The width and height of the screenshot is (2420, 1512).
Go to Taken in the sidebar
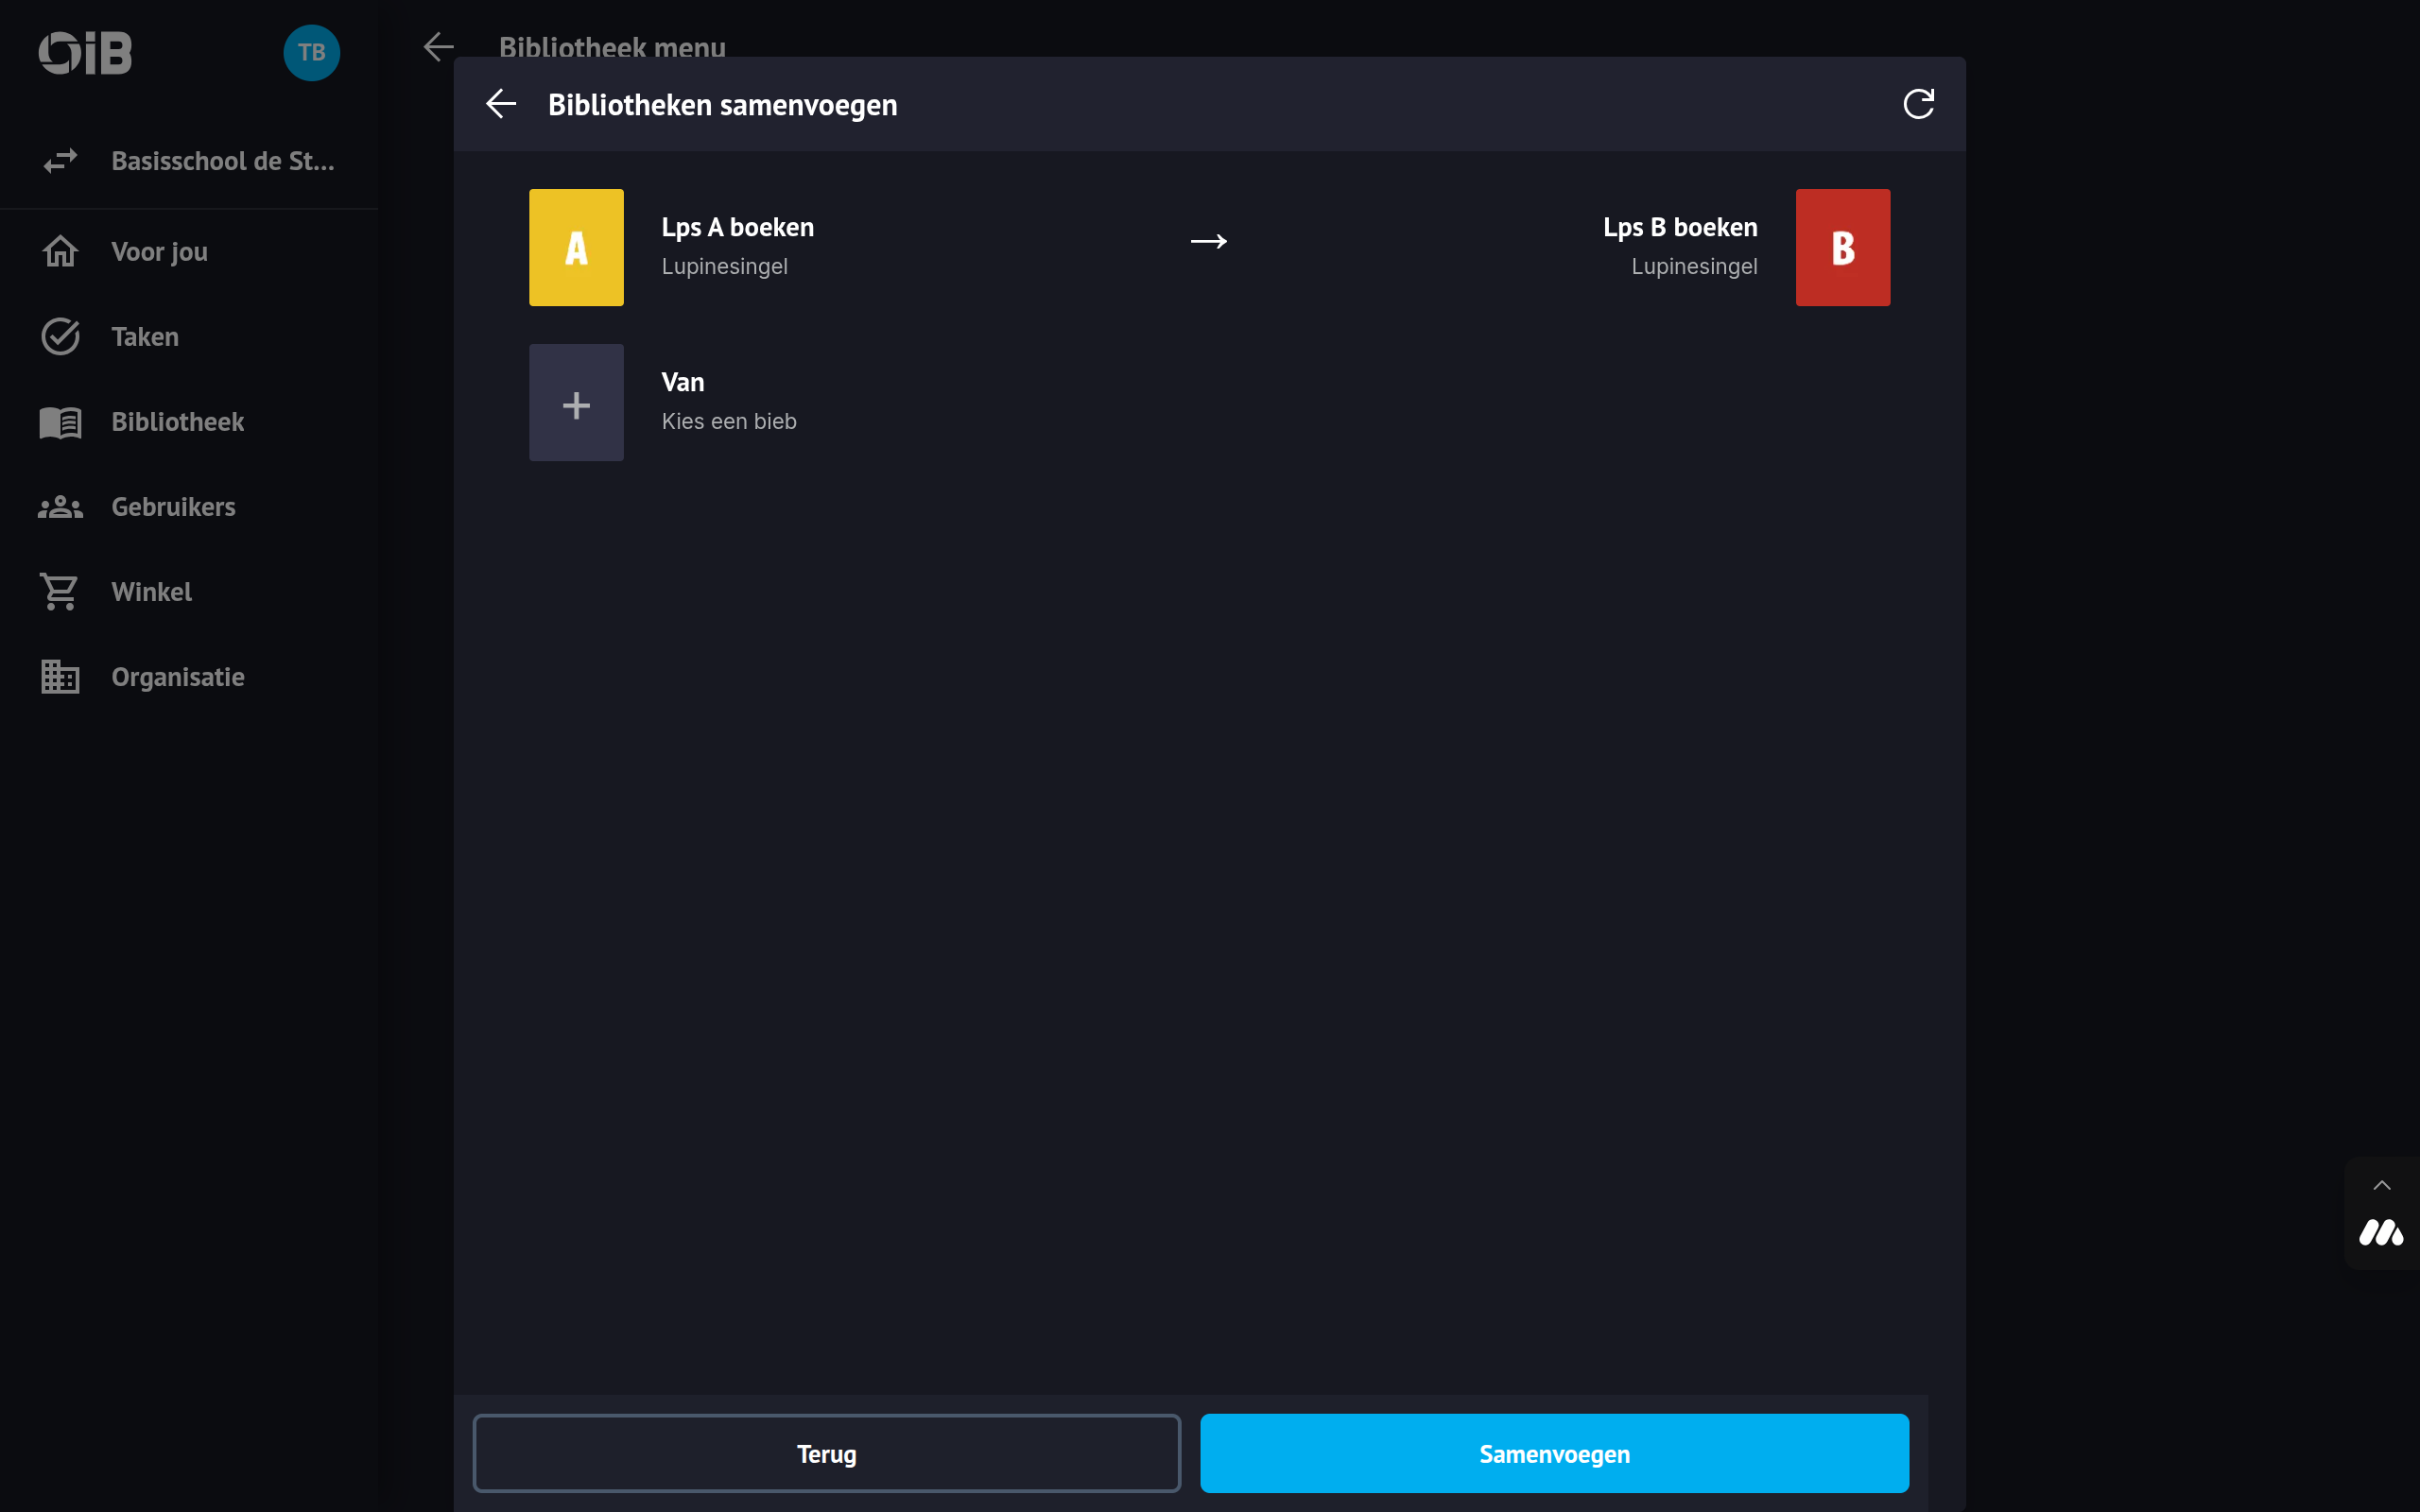coord(145,337)
